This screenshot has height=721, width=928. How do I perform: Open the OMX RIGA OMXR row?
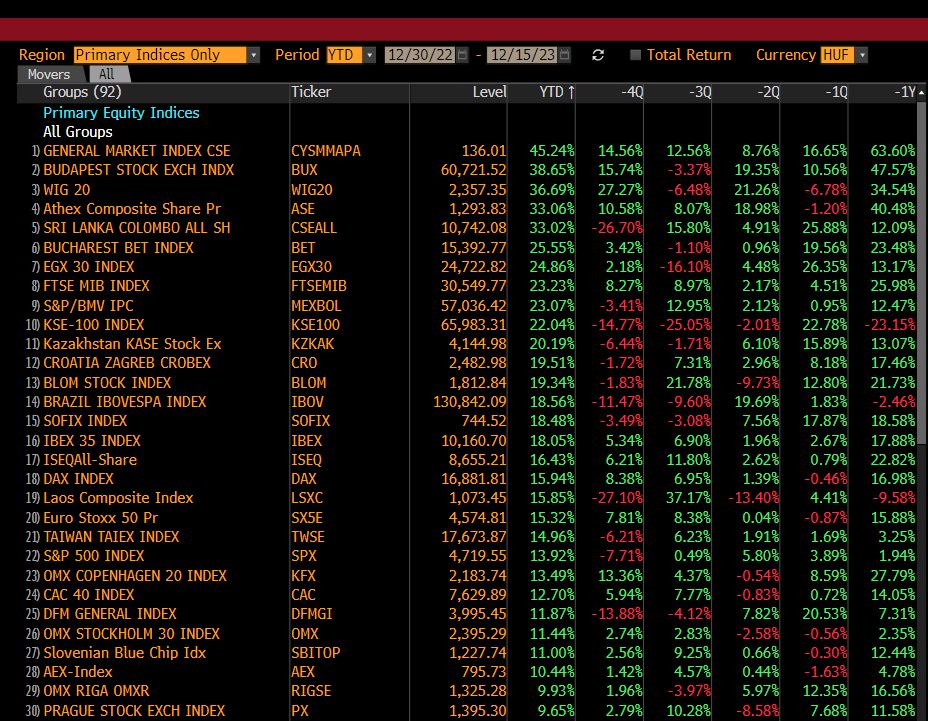click(x=468, y=691)
